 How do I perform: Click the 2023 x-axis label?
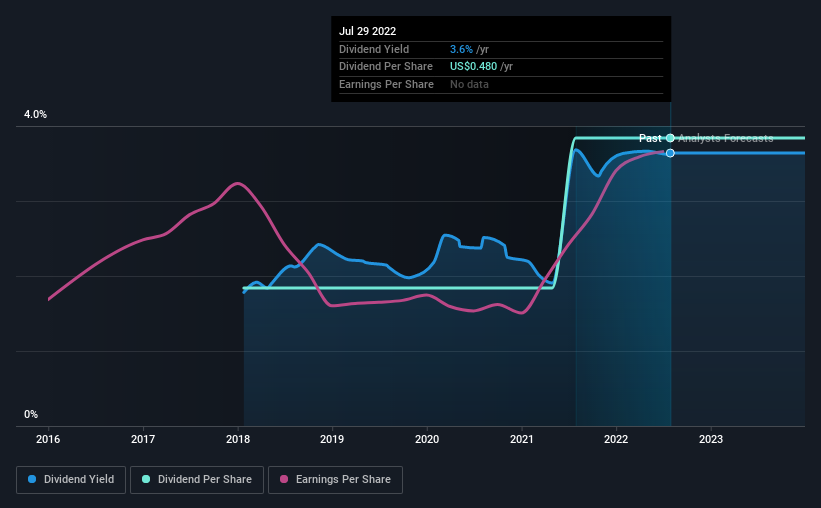711,439
